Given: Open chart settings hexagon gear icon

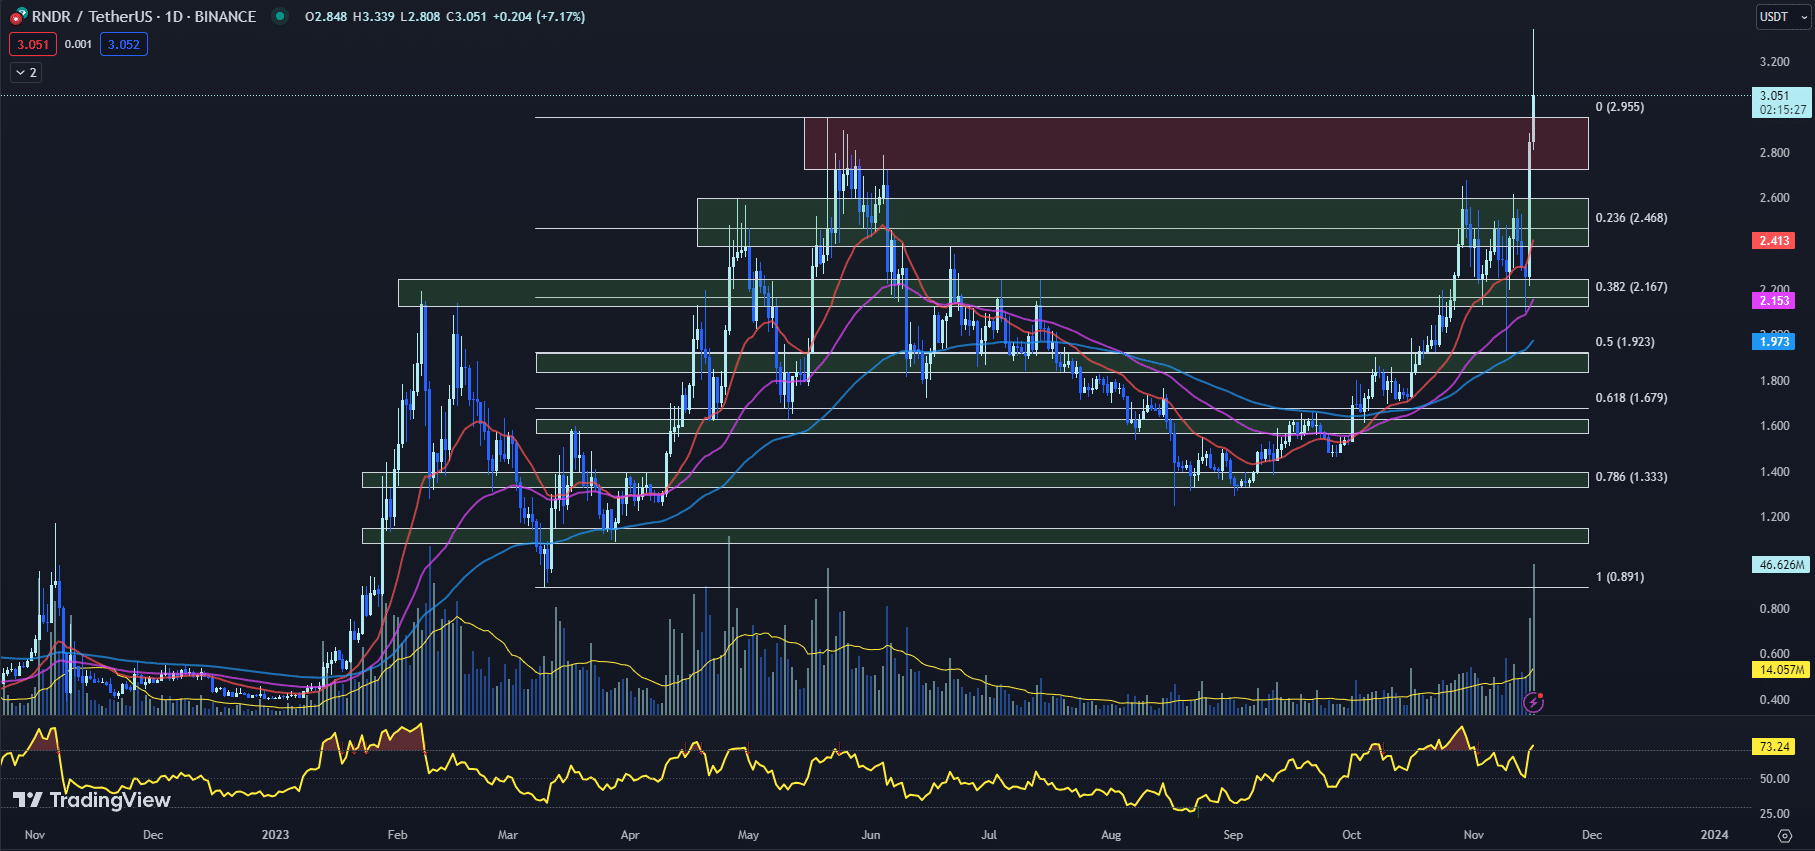Looking at the screenshot, I should click(1784, 835).
